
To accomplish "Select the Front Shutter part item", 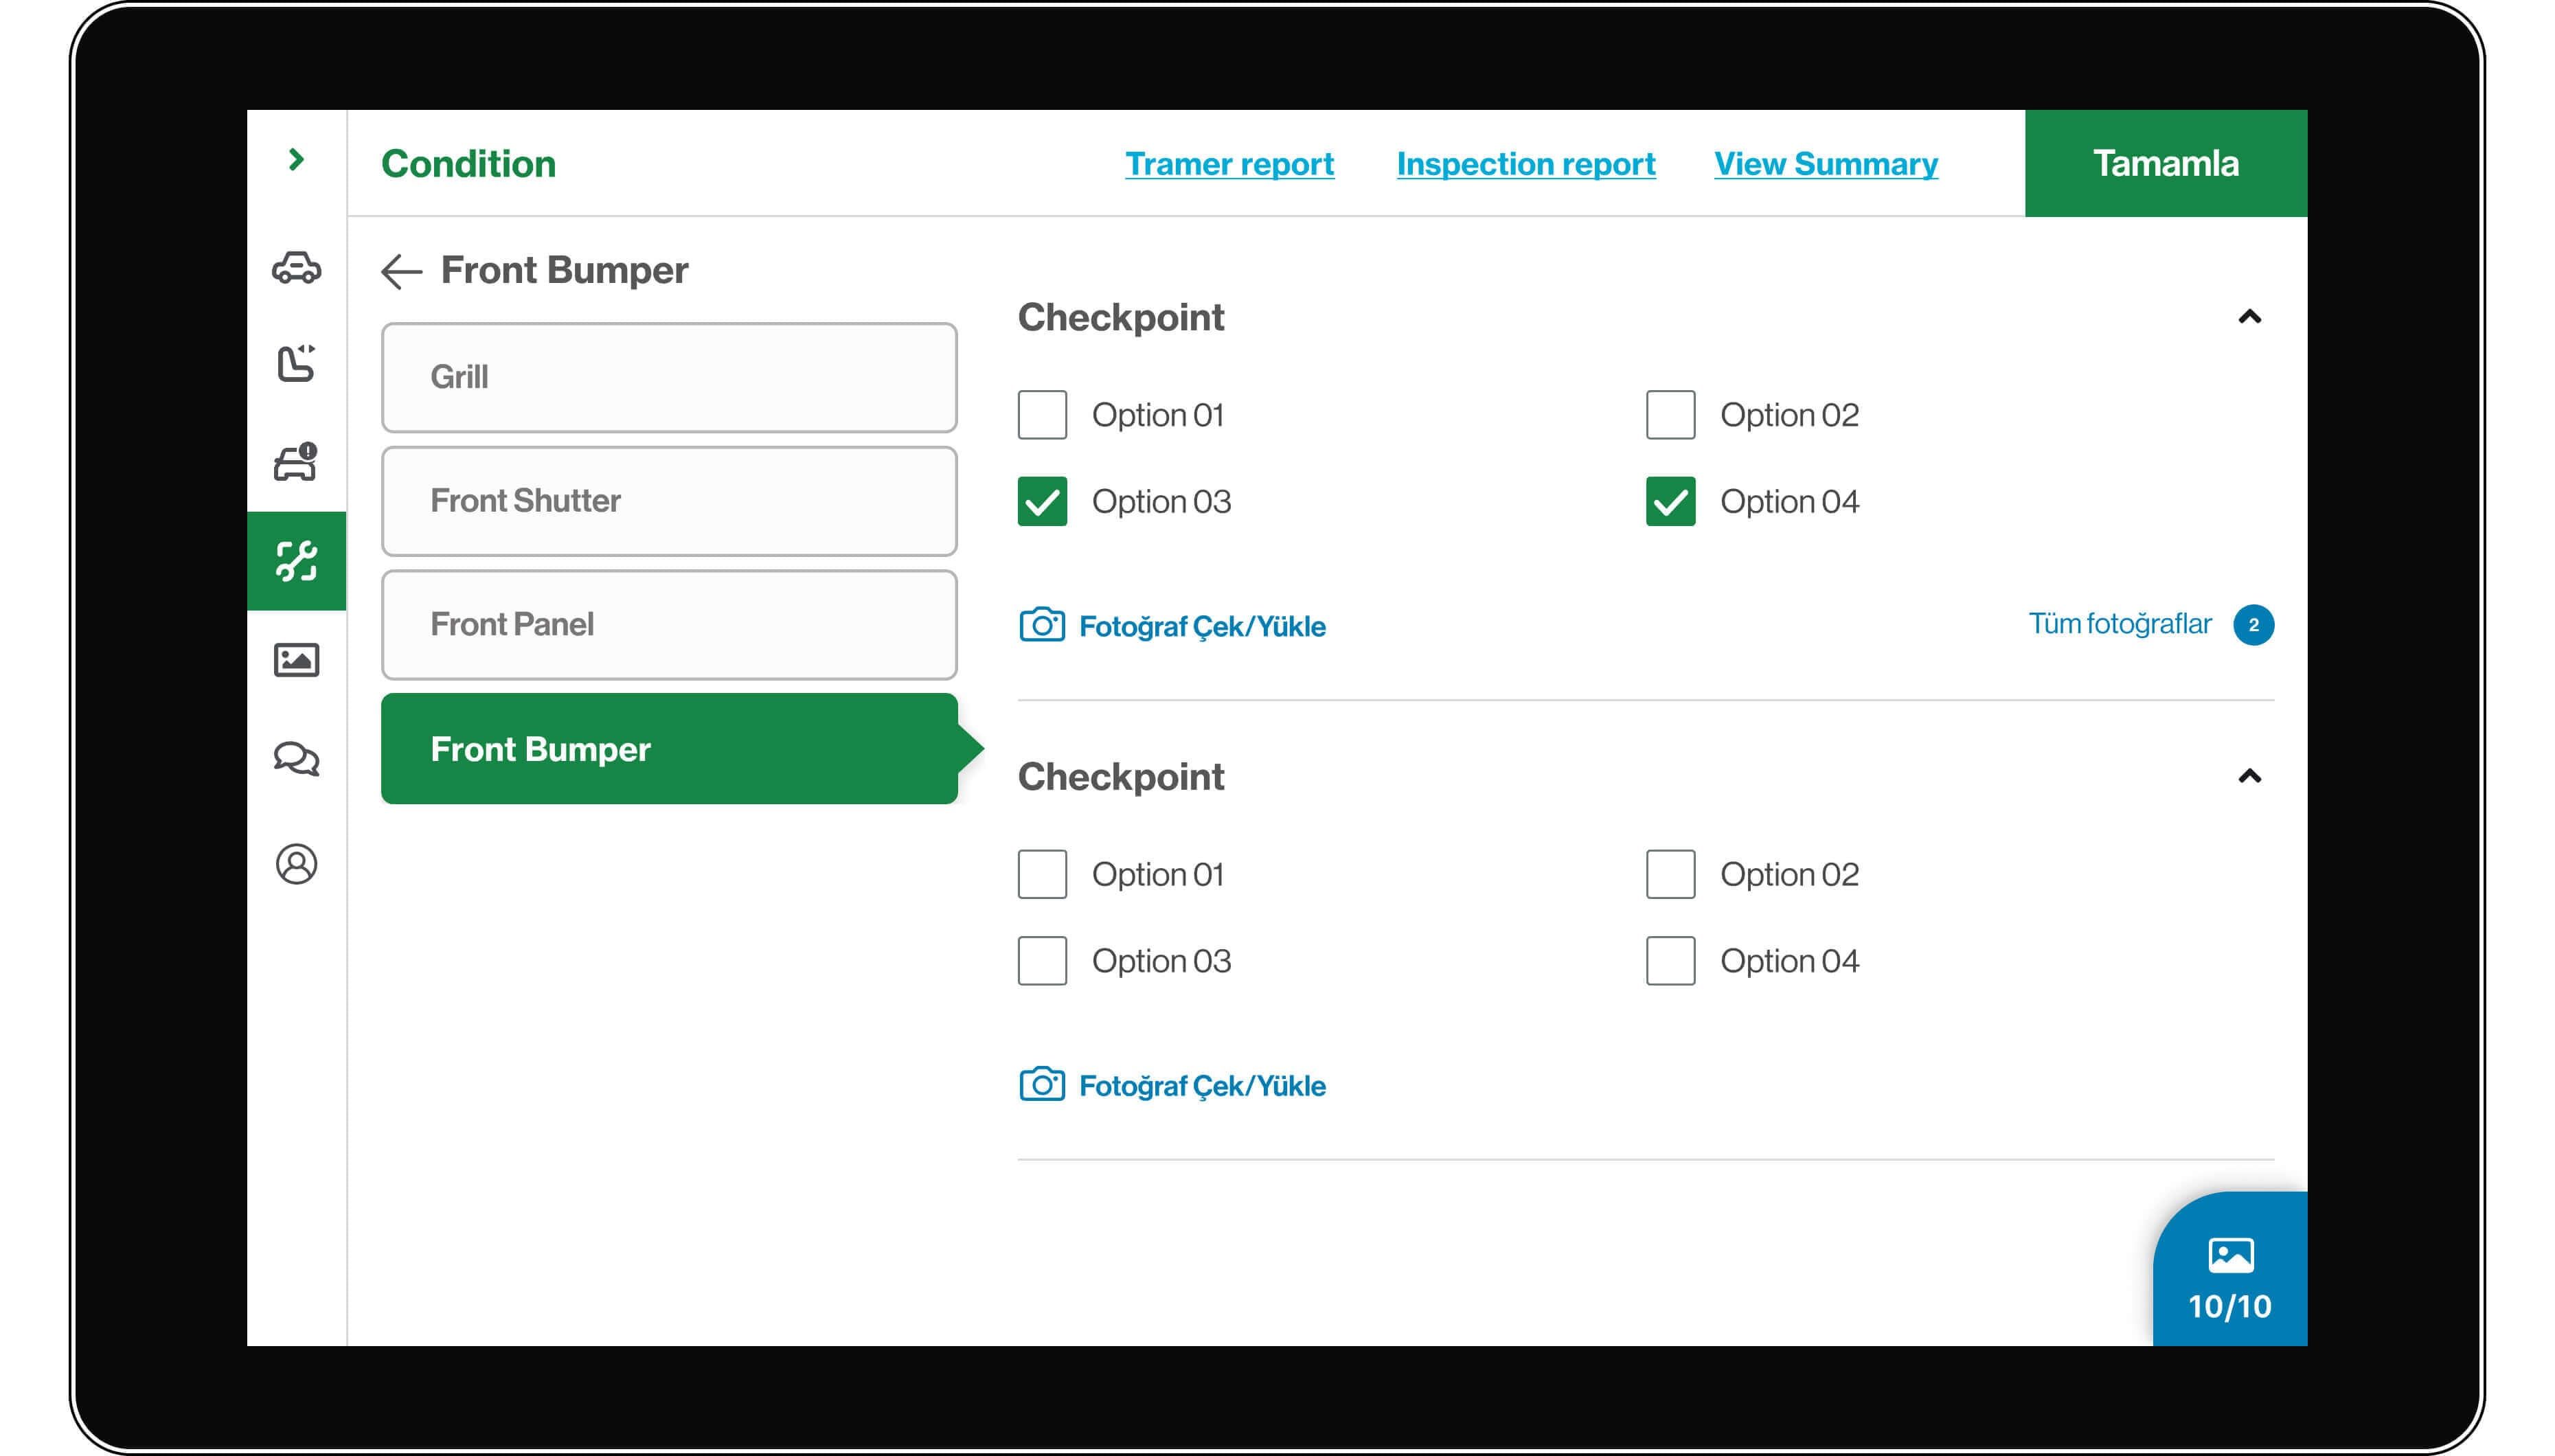I will [669, 501].
